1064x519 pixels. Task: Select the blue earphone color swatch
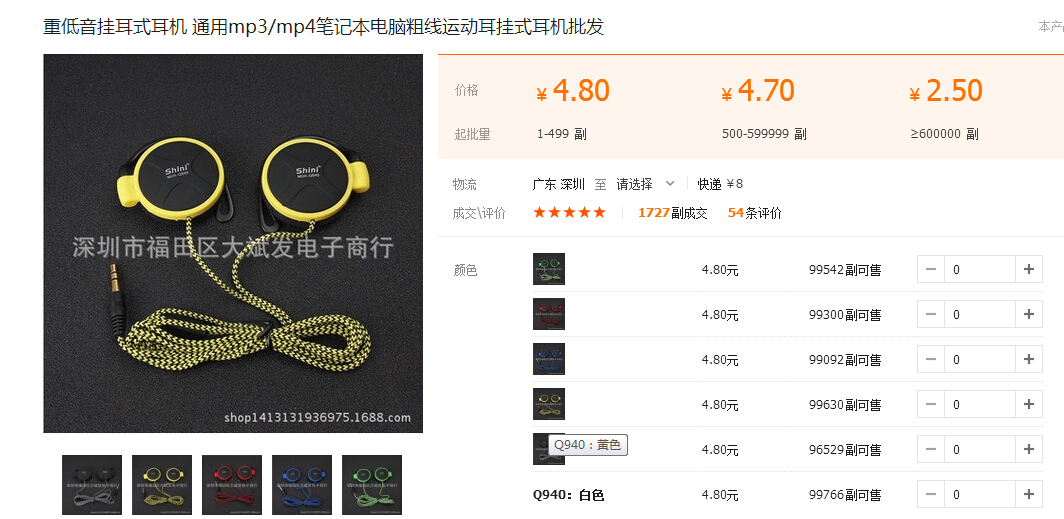click(x=549, y=359)
